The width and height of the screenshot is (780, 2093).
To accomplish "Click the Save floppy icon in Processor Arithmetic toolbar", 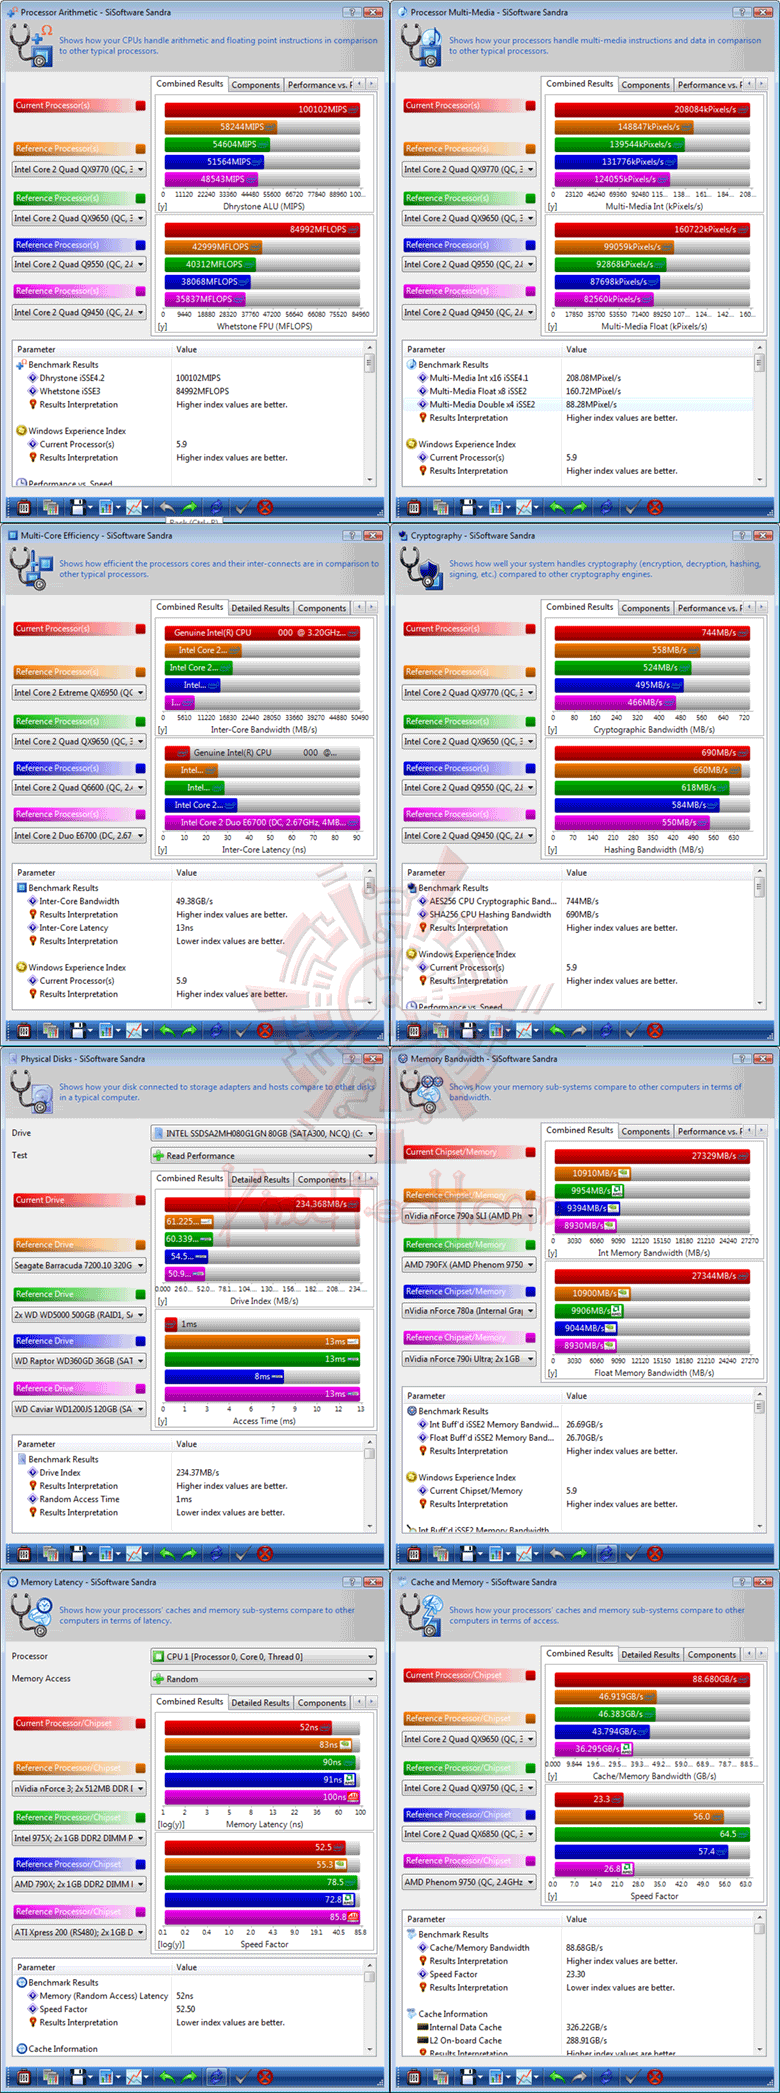I will click(x=77, y=507).
